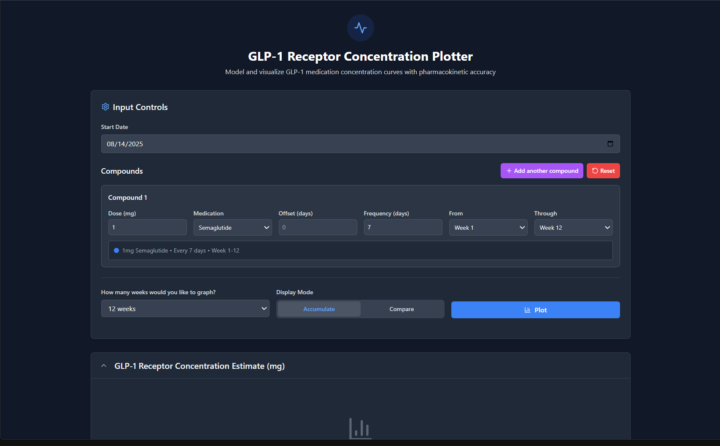The image size is (720, 446).
Task: Click the Input Controls gear icon
Action: pos(105,107)
